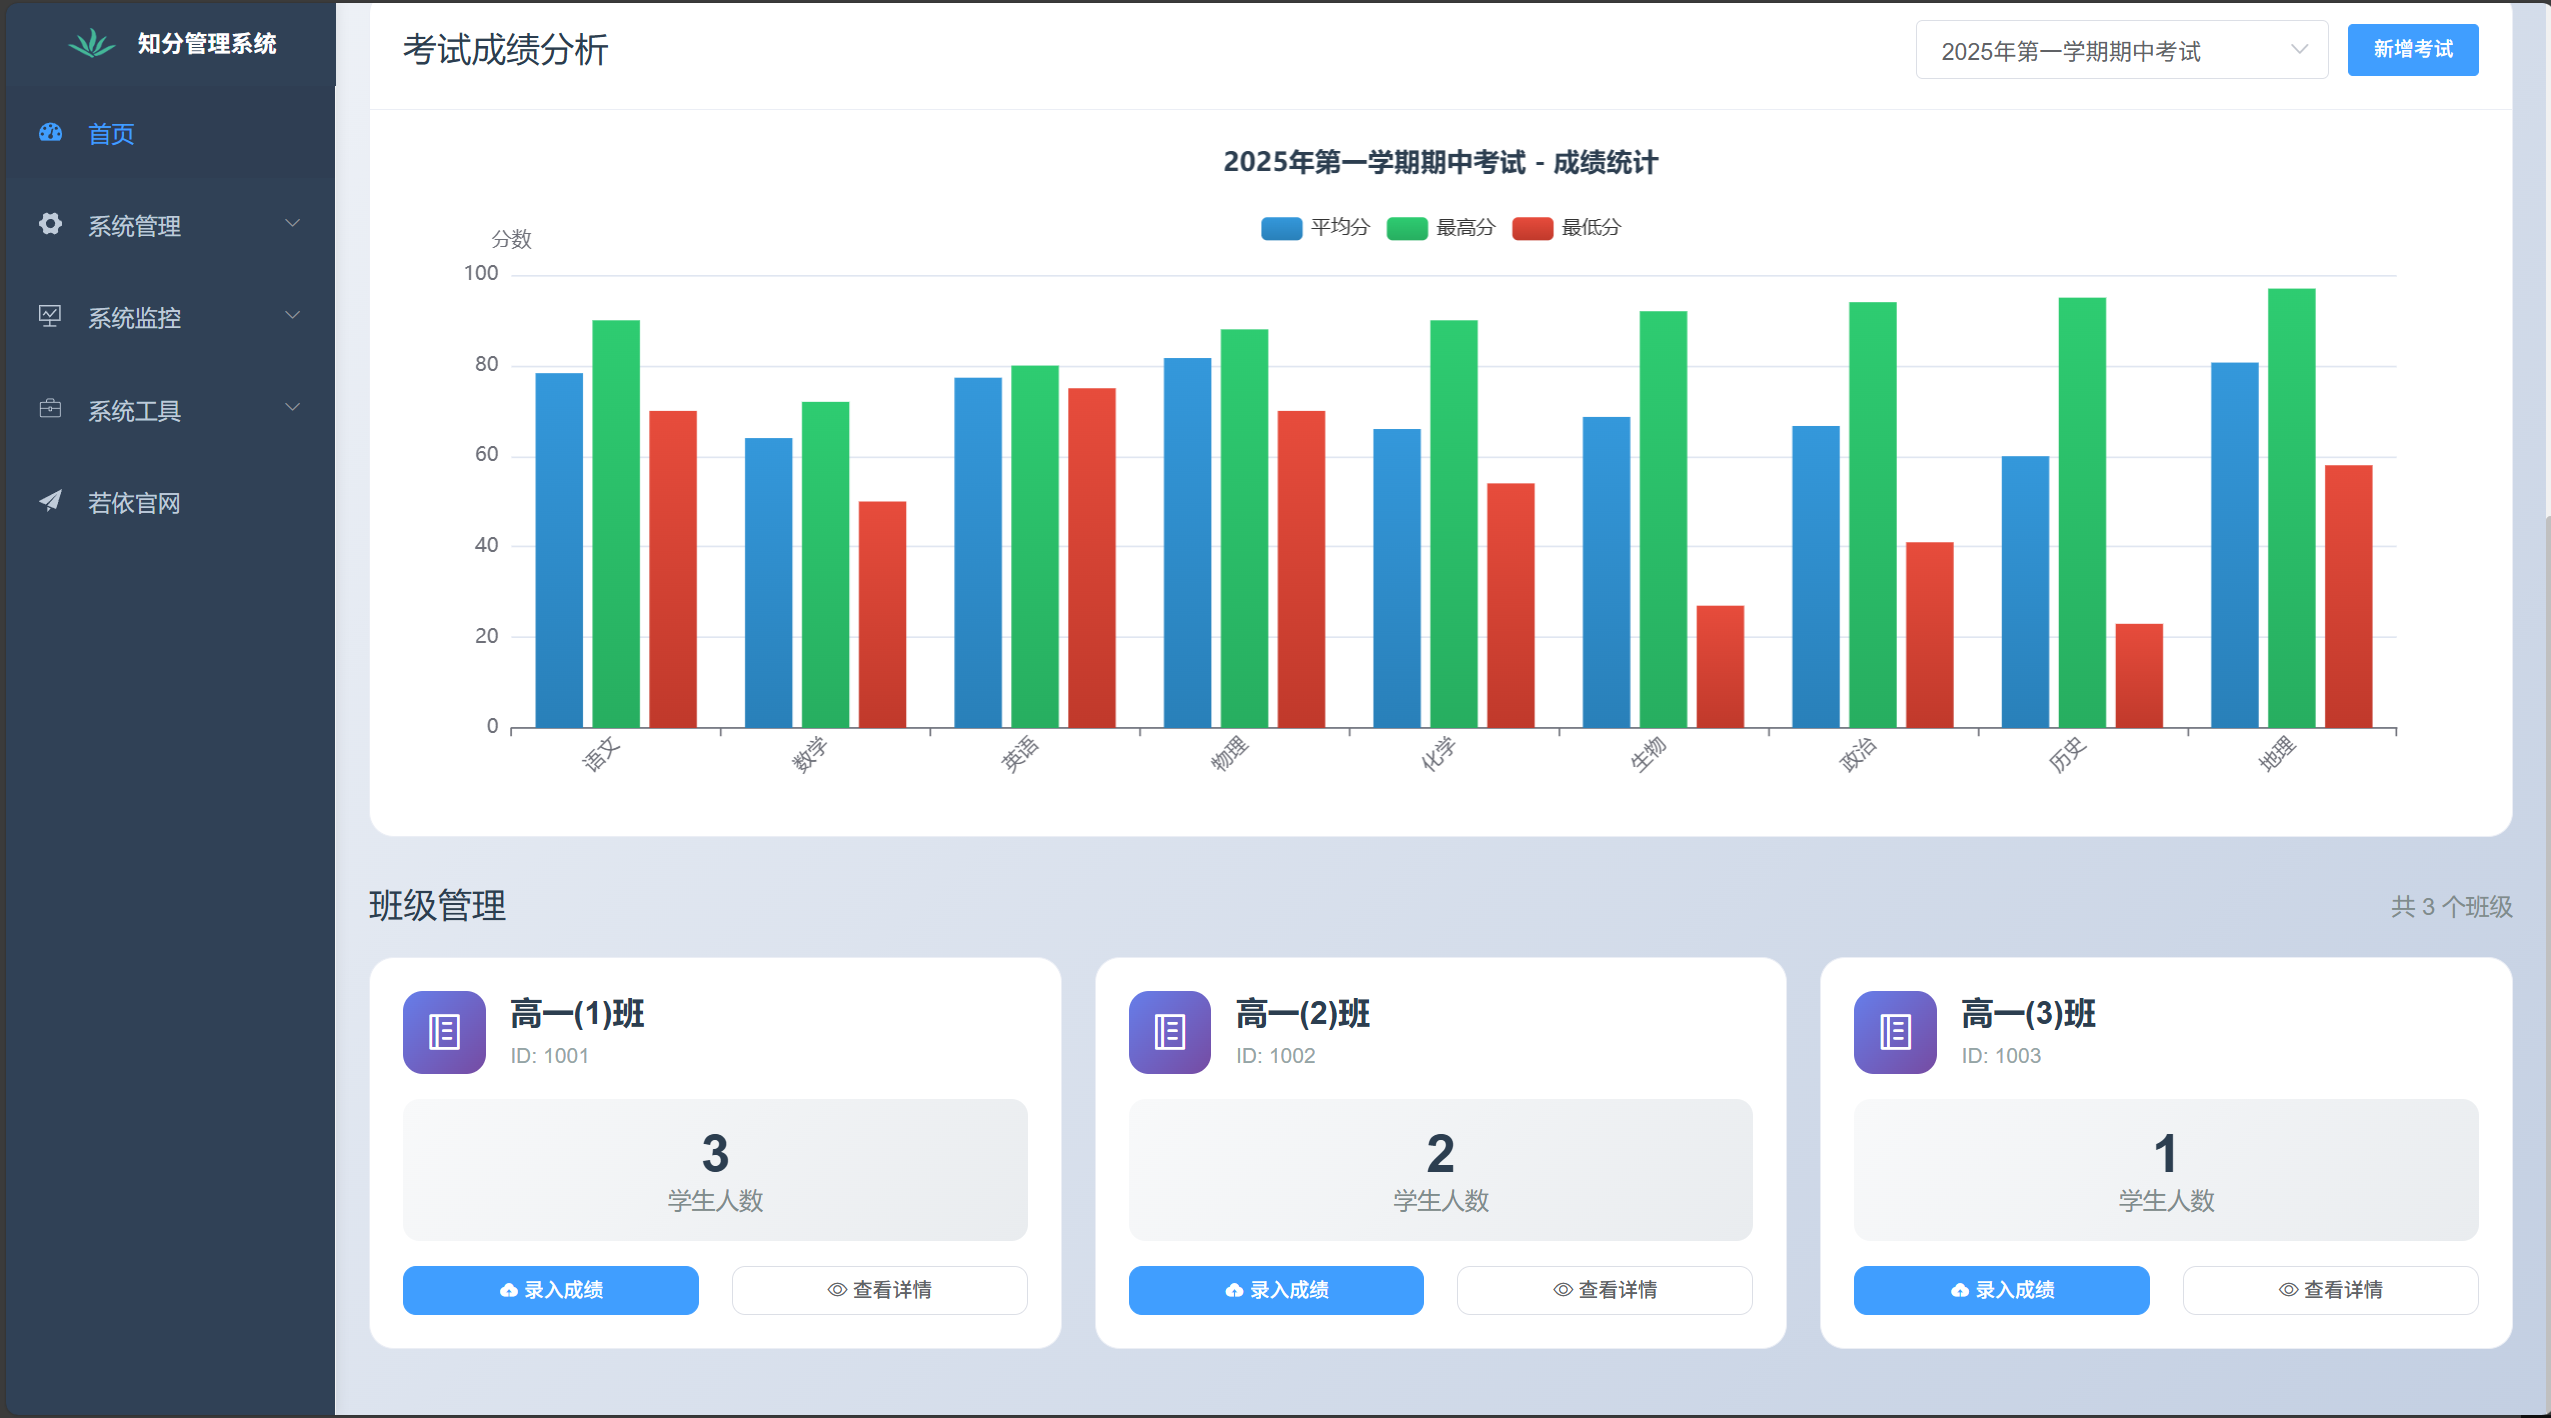Click the 分数 y-axis label

[511, 239]
